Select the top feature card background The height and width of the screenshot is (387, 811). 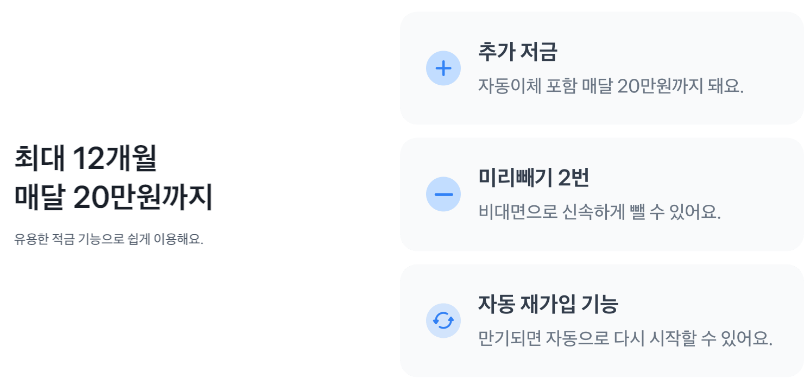602,68
